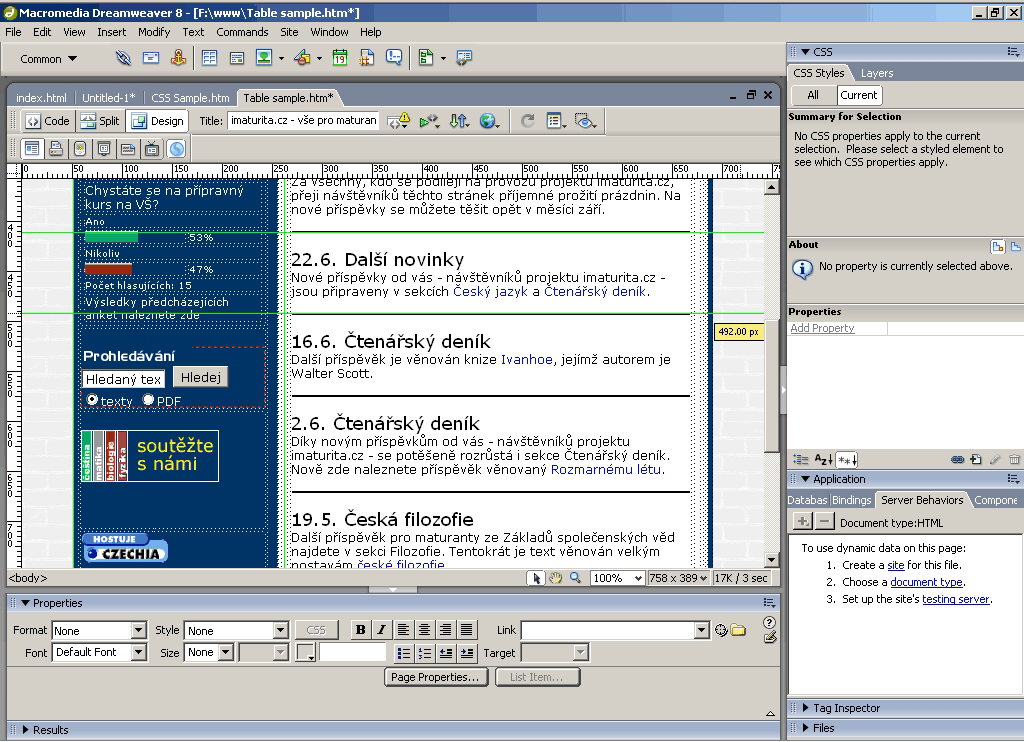Click the Quick Tag Editor icon
Image resolution: width=1024 pixels, height=742 pixels.
pyautogui.click(x=769, y=637)
